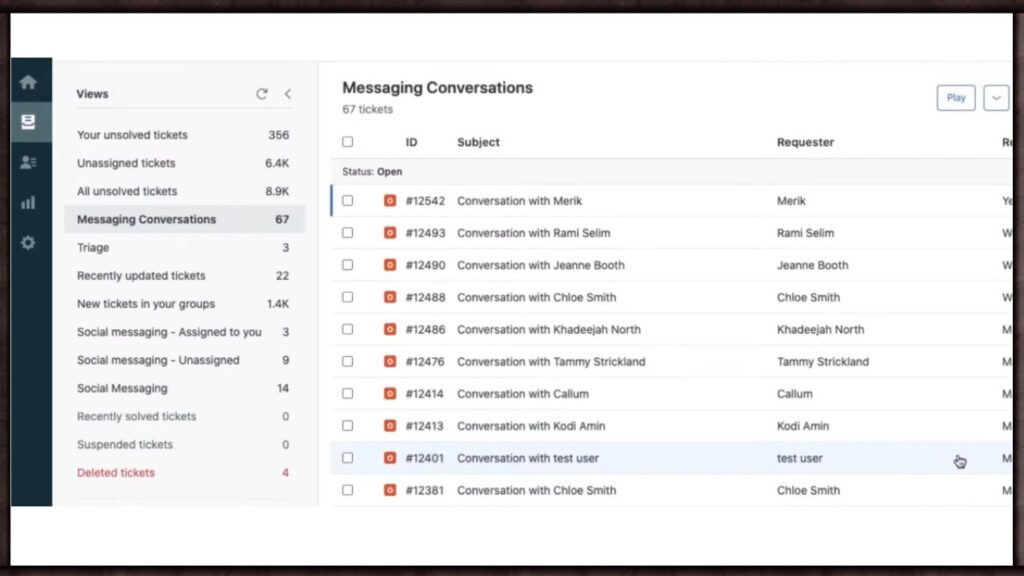1024x576 pixels.
Task: Click requester name Jeanne Booth
Action: (812, 265)
